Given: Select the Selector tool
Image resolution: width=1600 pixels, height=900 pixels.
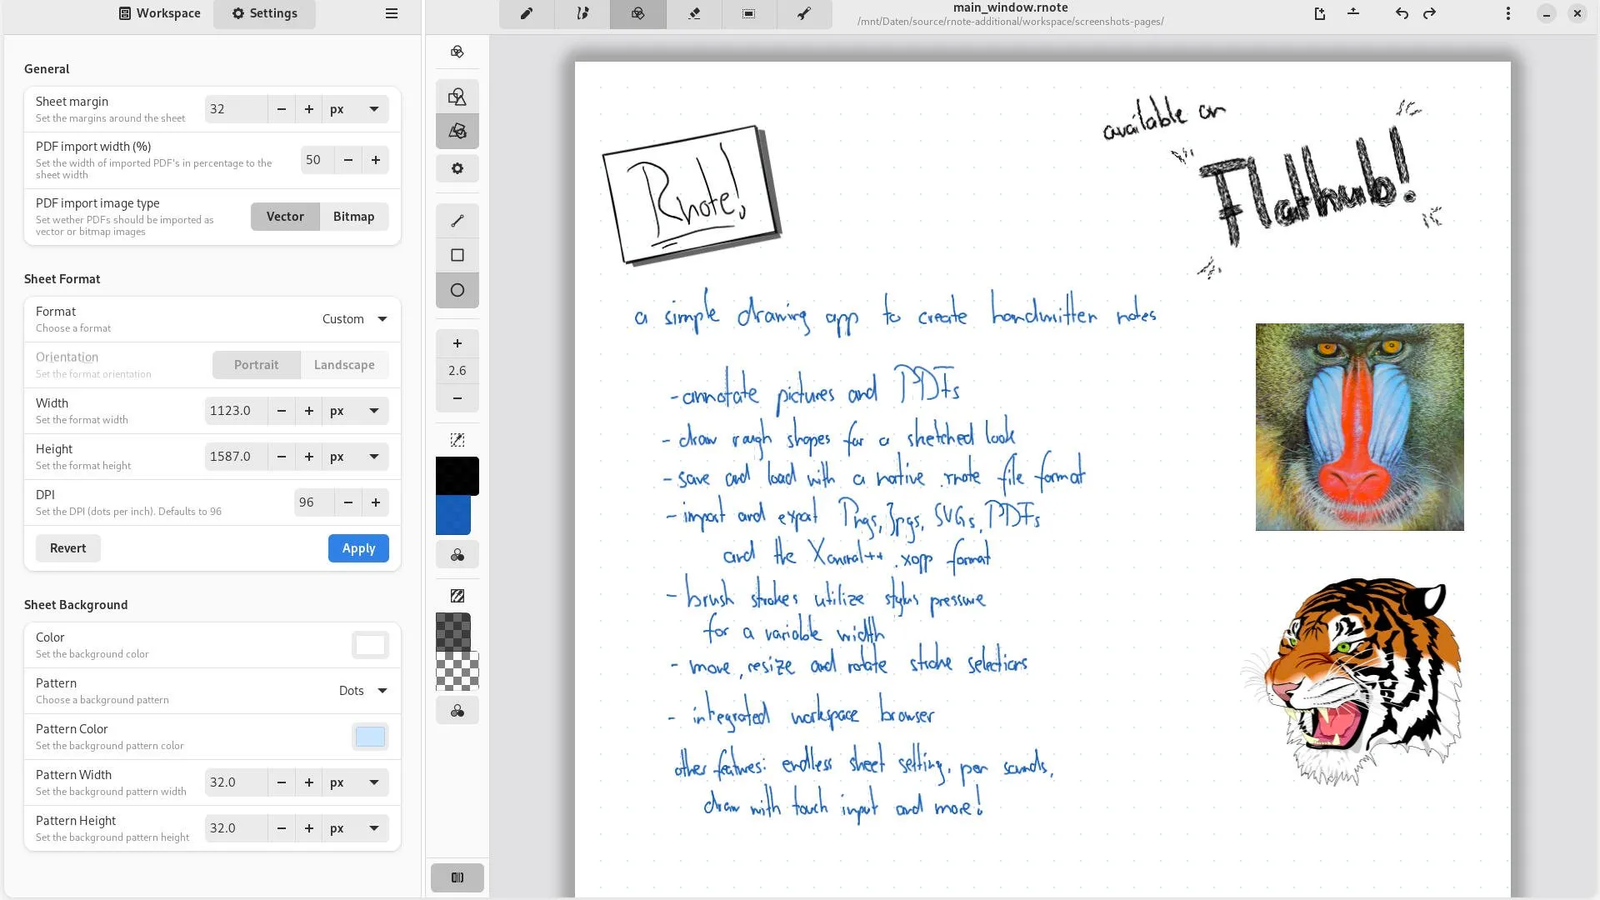Looking at the screenshot, I should pyautogui.click(x=749, y=14).
